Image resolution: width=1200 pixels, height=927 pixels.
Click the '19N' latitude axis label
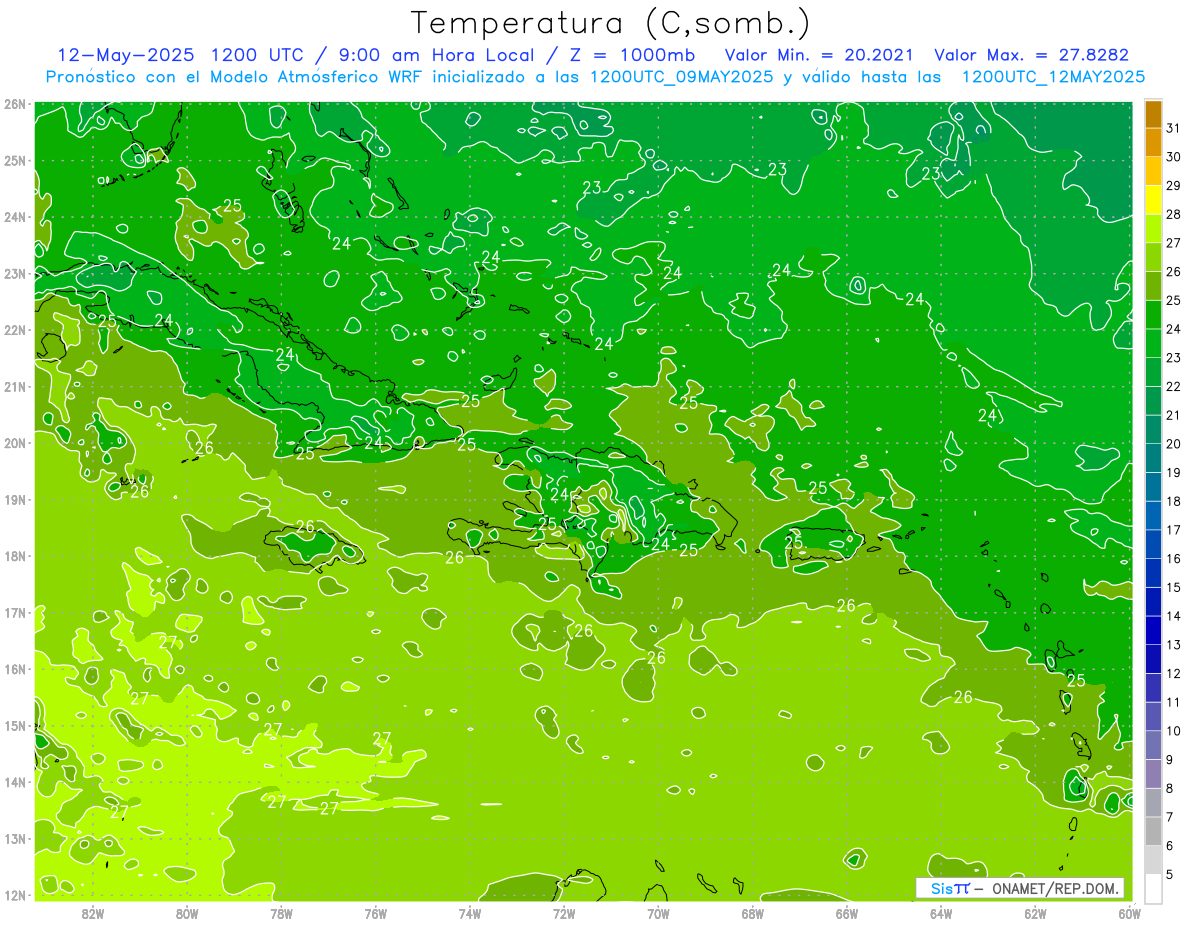pos(15,500)
